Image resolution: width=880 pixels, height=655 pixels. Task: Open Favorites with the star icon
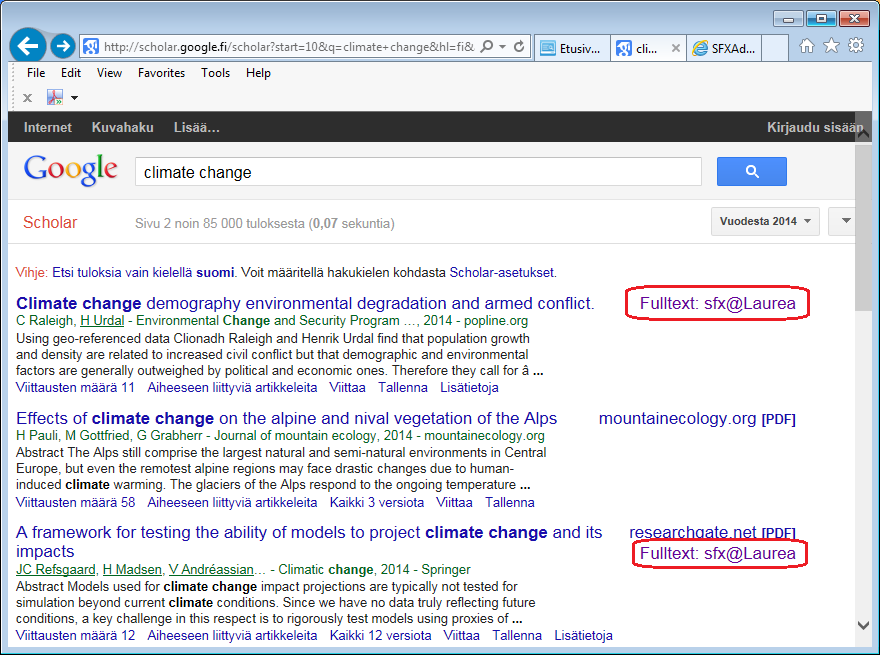click(831, 46)
